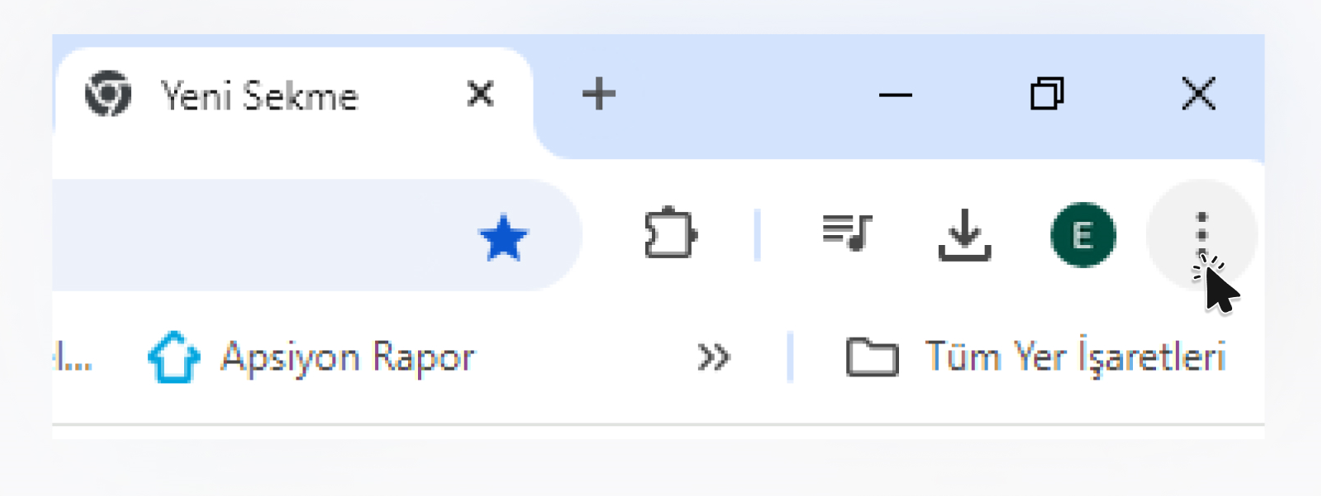The height and width of the screenshot is (496, 1321).
Task: Open the Apsiyon Rapor bookmark
Action: (311, 357)
